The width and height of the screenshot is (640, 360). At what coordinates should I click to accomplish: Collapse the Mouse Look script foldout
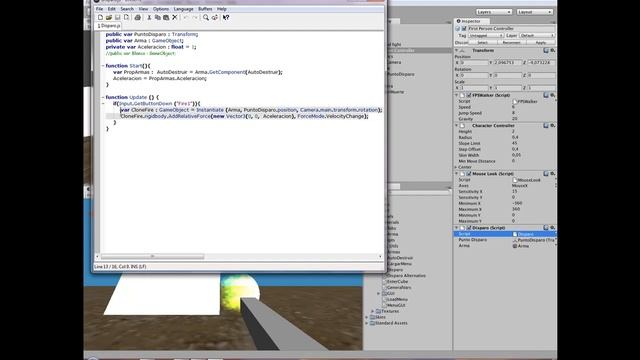[456, 174]
